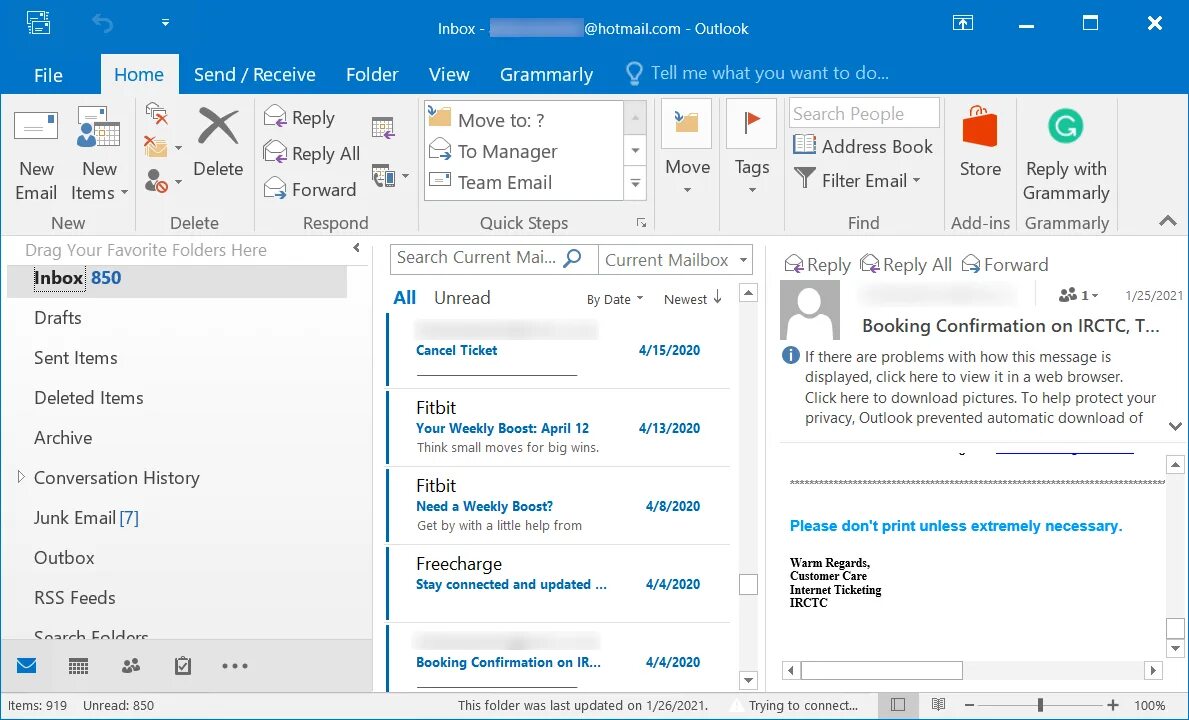1189x720 pixels.
Task: Switch to the Calendar view
Action: pos(78,665)
